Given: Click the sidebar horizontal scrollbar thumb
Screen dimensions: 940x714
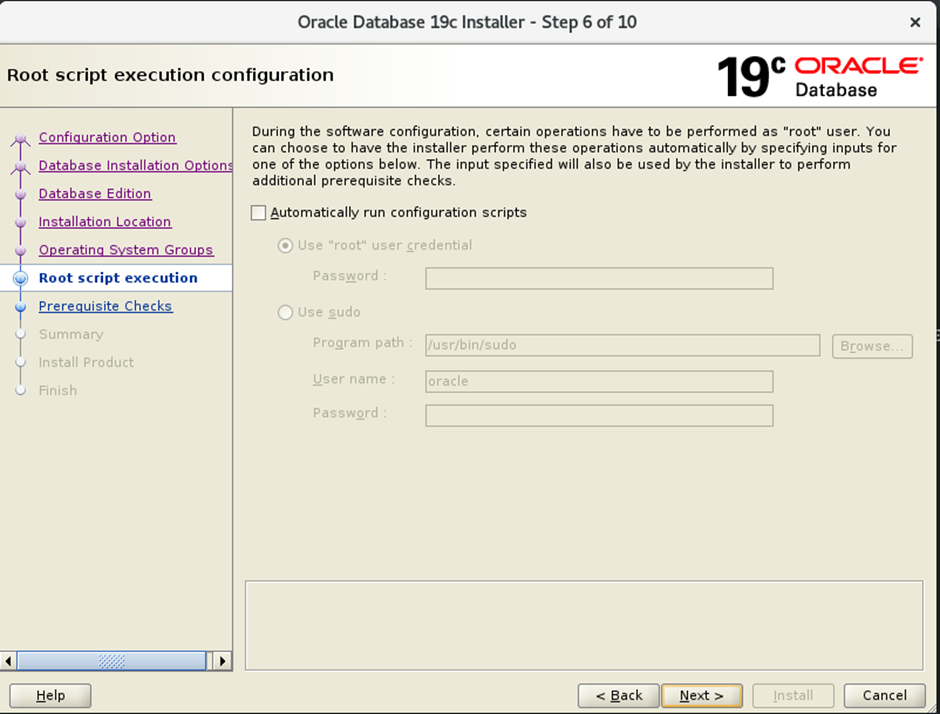Looking at the screenshot, I should pyautogui.click(x=112, y=661).
